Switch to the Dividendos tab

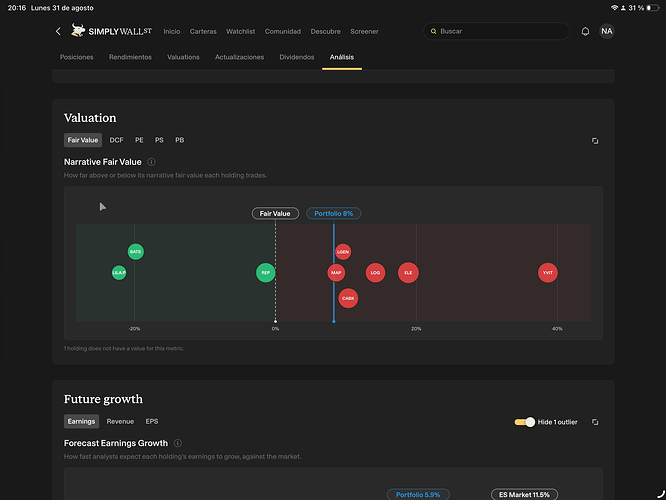click(x=296, y=57)
